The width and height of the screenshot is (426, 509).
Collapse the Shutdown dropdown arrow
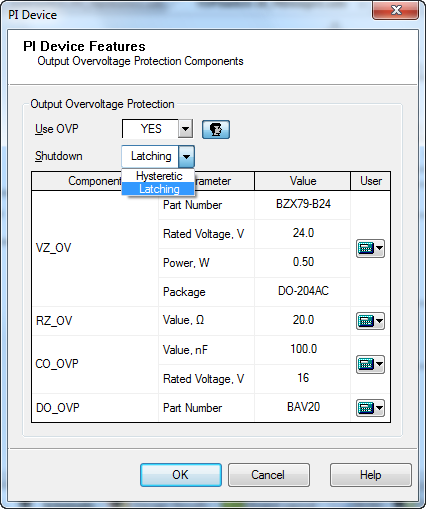[186, 156]
